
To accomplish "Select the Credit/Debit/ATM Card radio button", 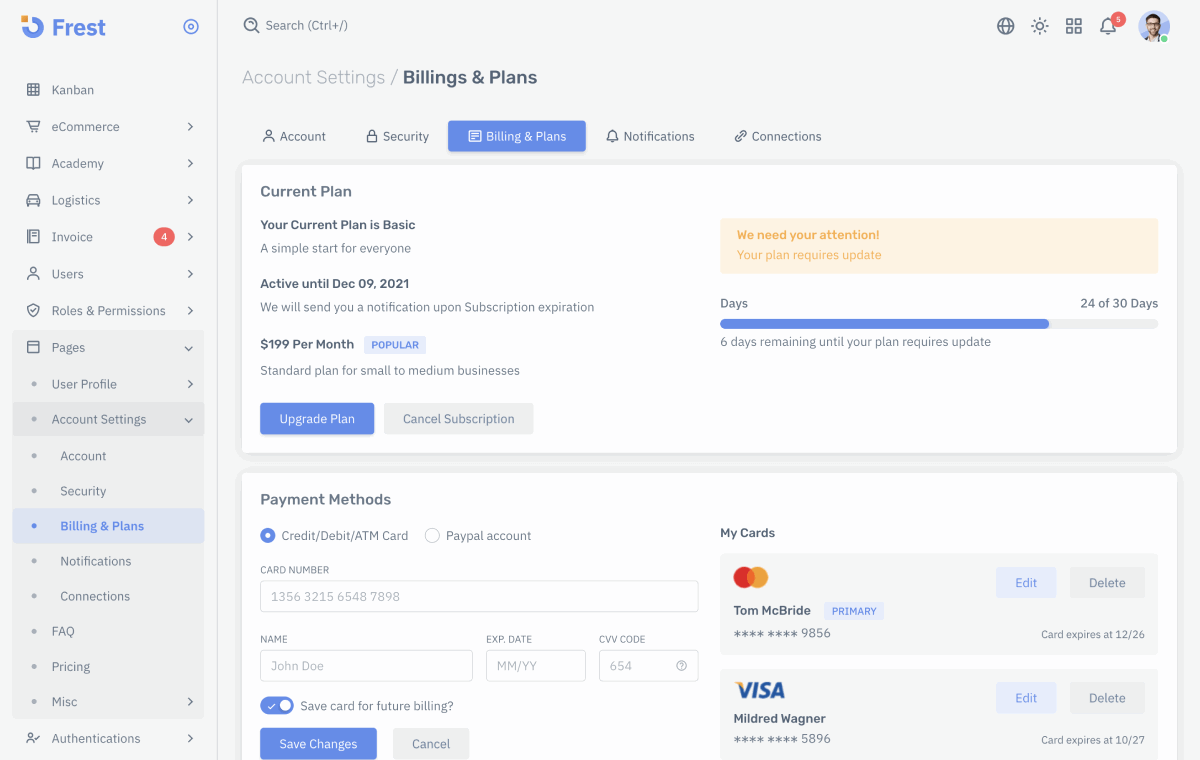I will point(267,535).
